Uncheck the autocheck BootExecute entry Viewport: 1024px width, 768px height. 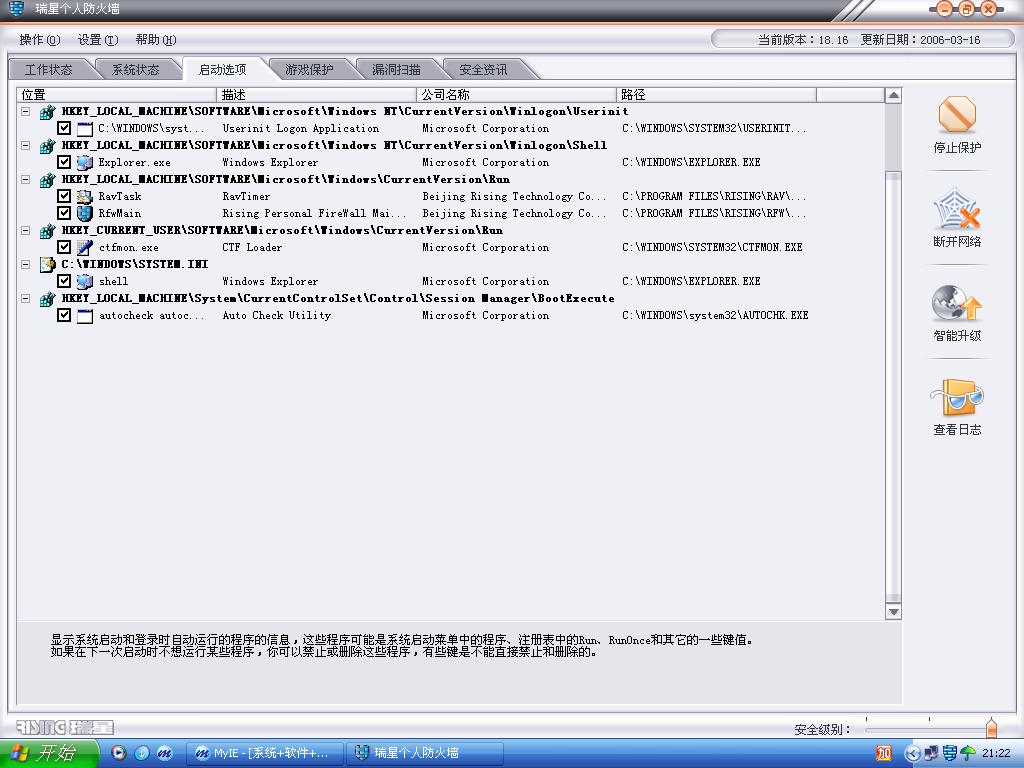(64, 315)
